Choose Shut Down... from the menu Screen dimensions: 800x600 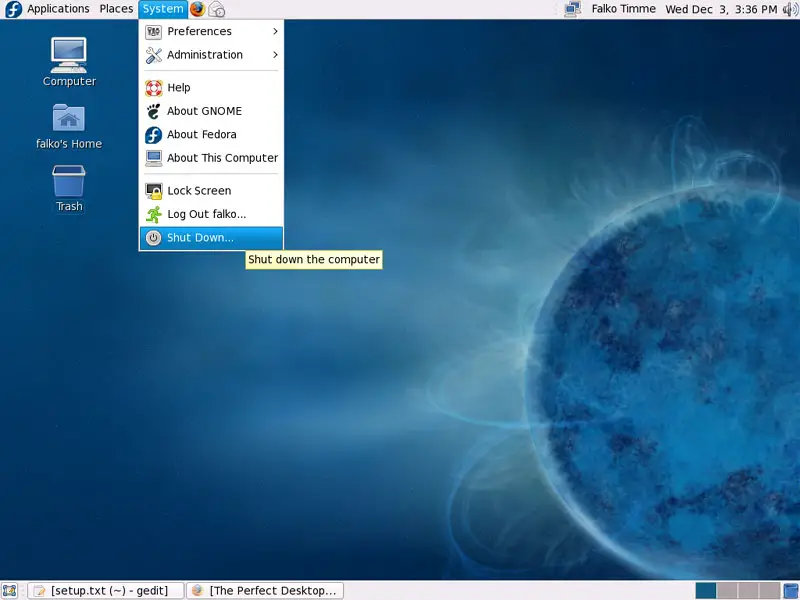[x=211, y=238]
